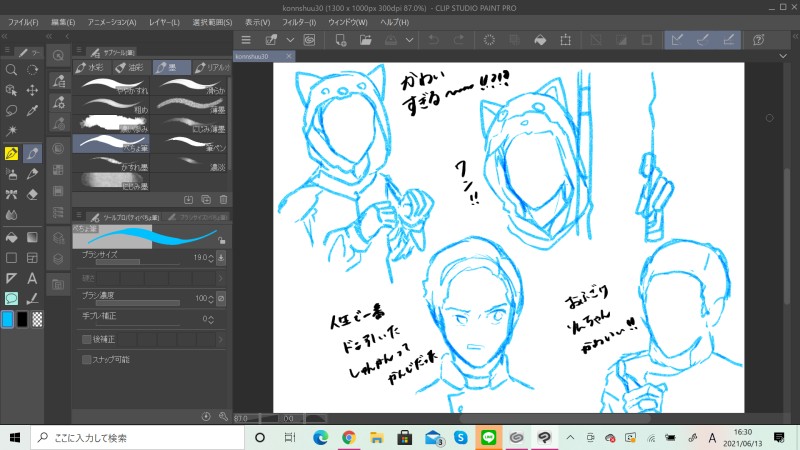Open the help question-mark icon in command bar
800x450 pixels.
point(759,40)
